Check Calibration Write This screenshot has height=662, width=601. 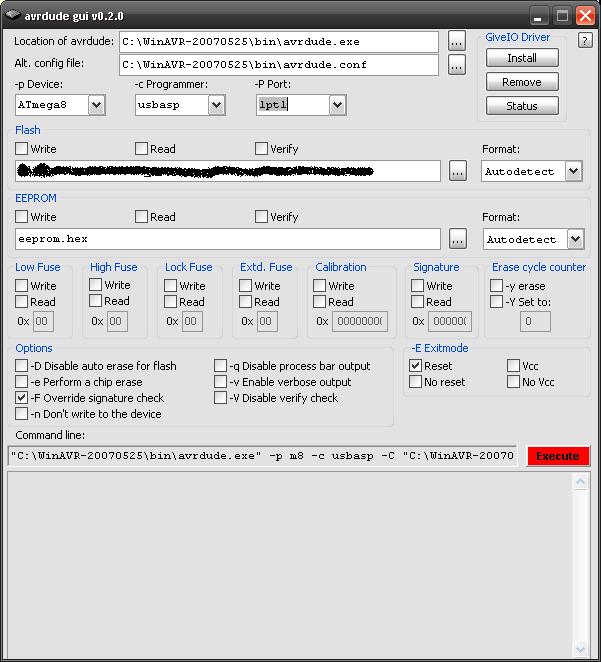[x=319, y=286]
